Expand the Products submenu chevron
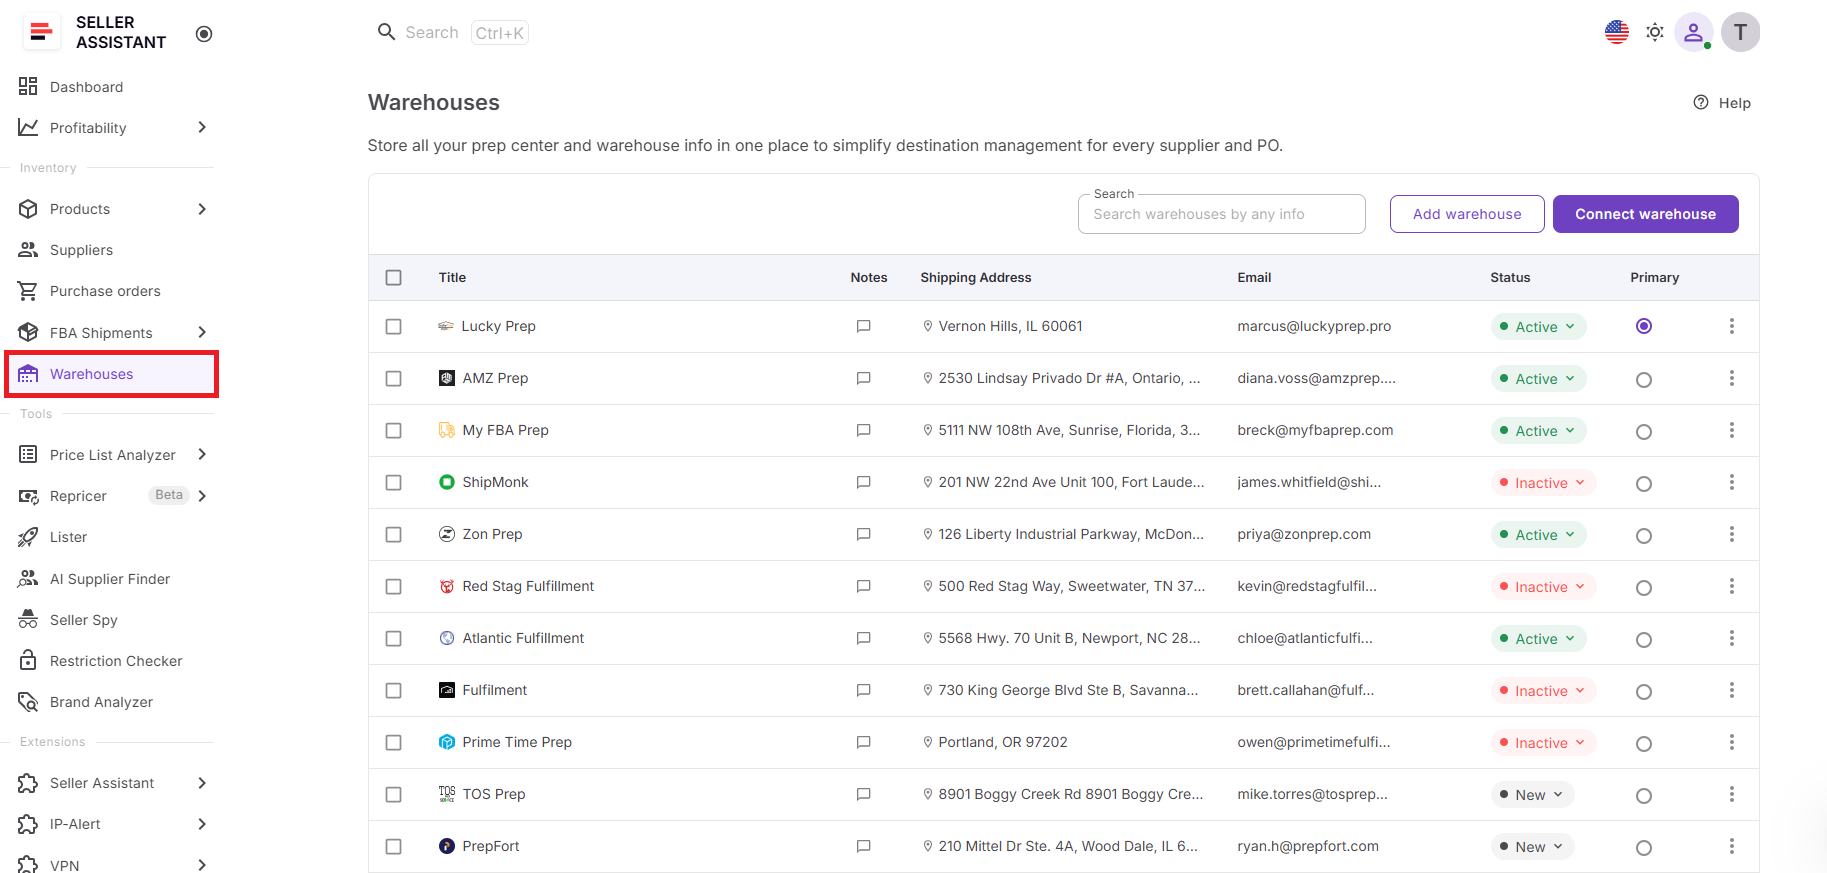The image size is (1827, 873). (x=202, y=209)
